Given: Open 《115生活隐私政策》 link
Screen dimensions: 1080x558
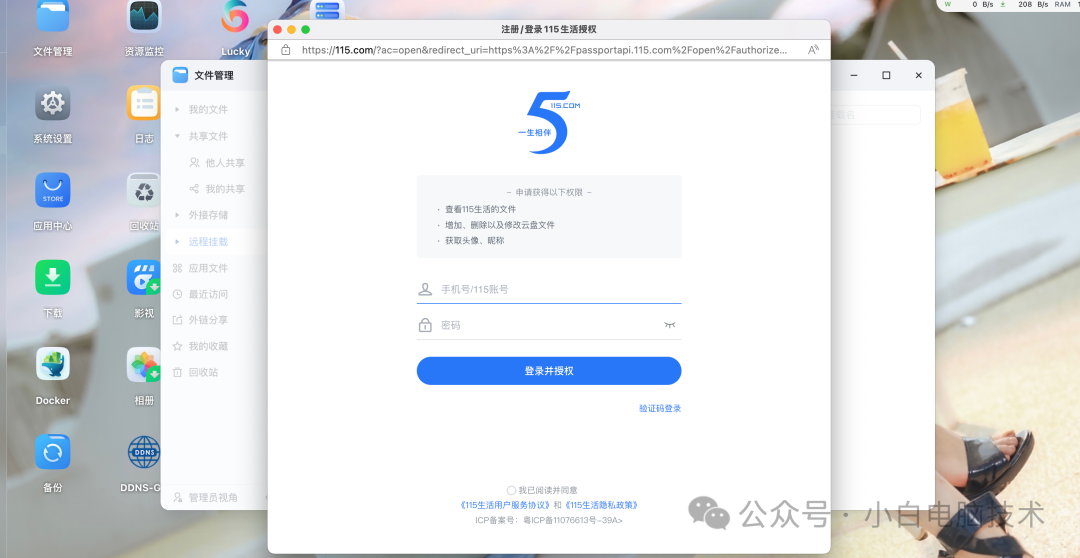Looking at the screenshot, I should click(x=601, y=505).
